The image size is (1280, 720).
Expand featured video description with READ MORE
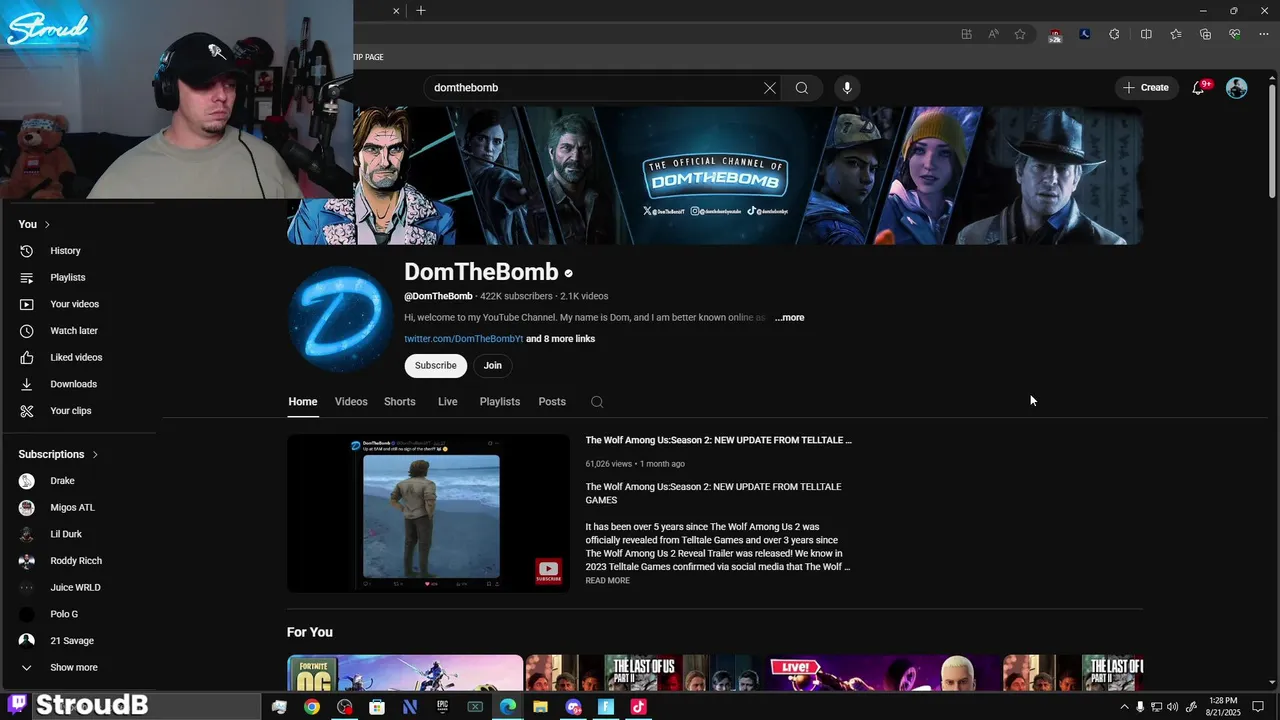pos(608,581)
